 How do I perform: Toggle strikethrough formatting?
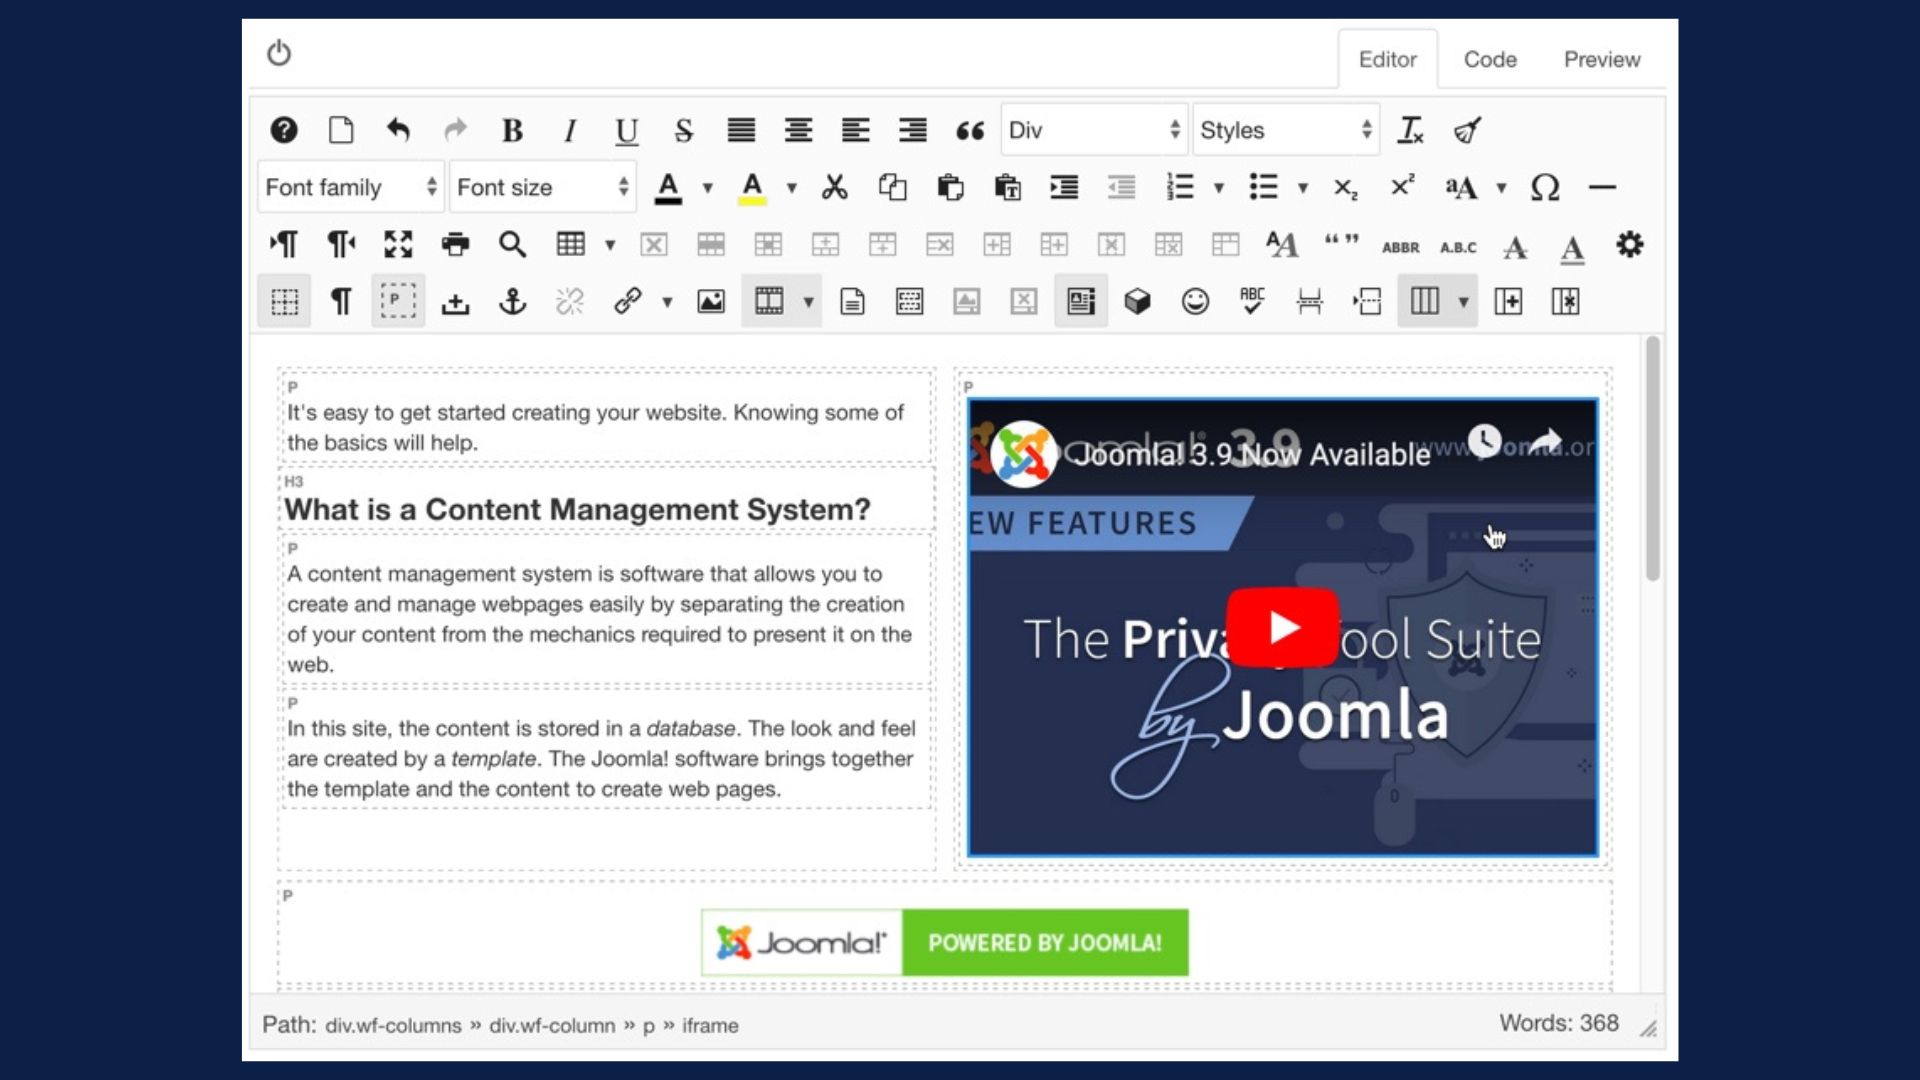(x=684, y=130)
